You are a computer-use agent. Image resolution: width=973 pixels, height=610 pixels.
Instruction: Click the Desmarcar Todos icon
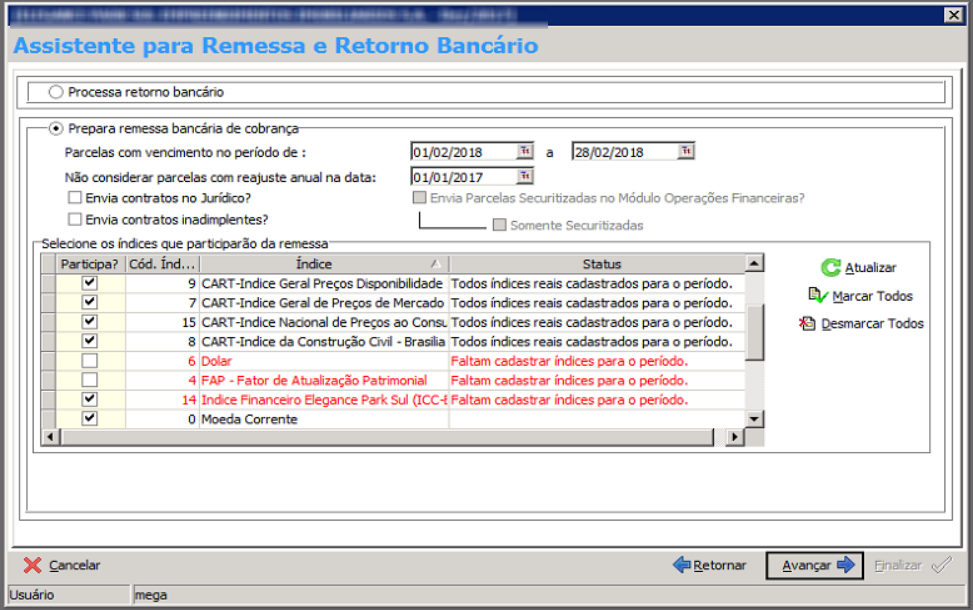(x=808, y=323)
